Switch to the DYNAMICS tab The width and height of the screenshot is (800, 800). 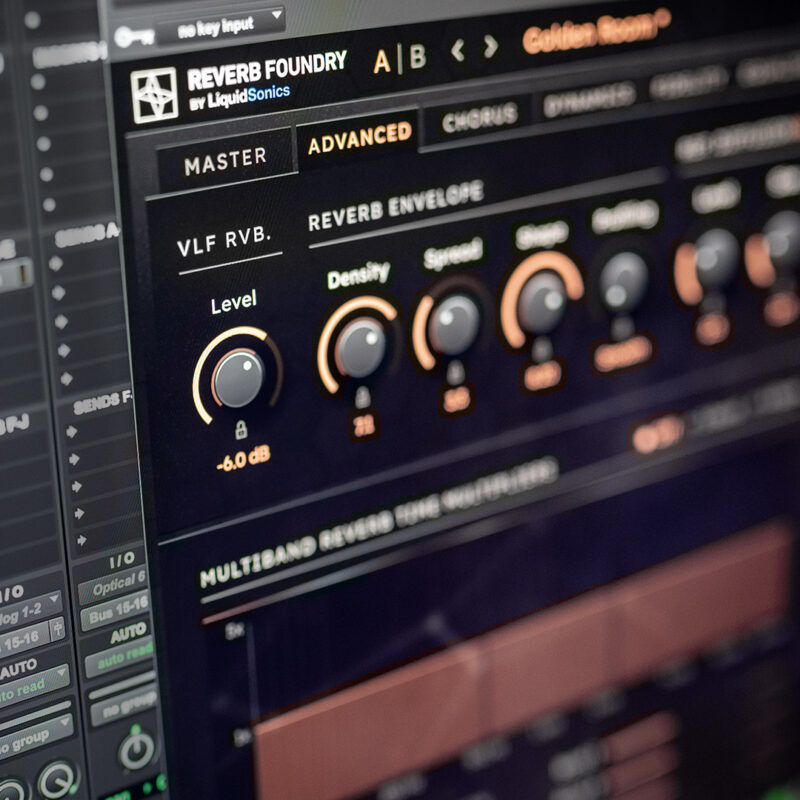pos(589,98)
